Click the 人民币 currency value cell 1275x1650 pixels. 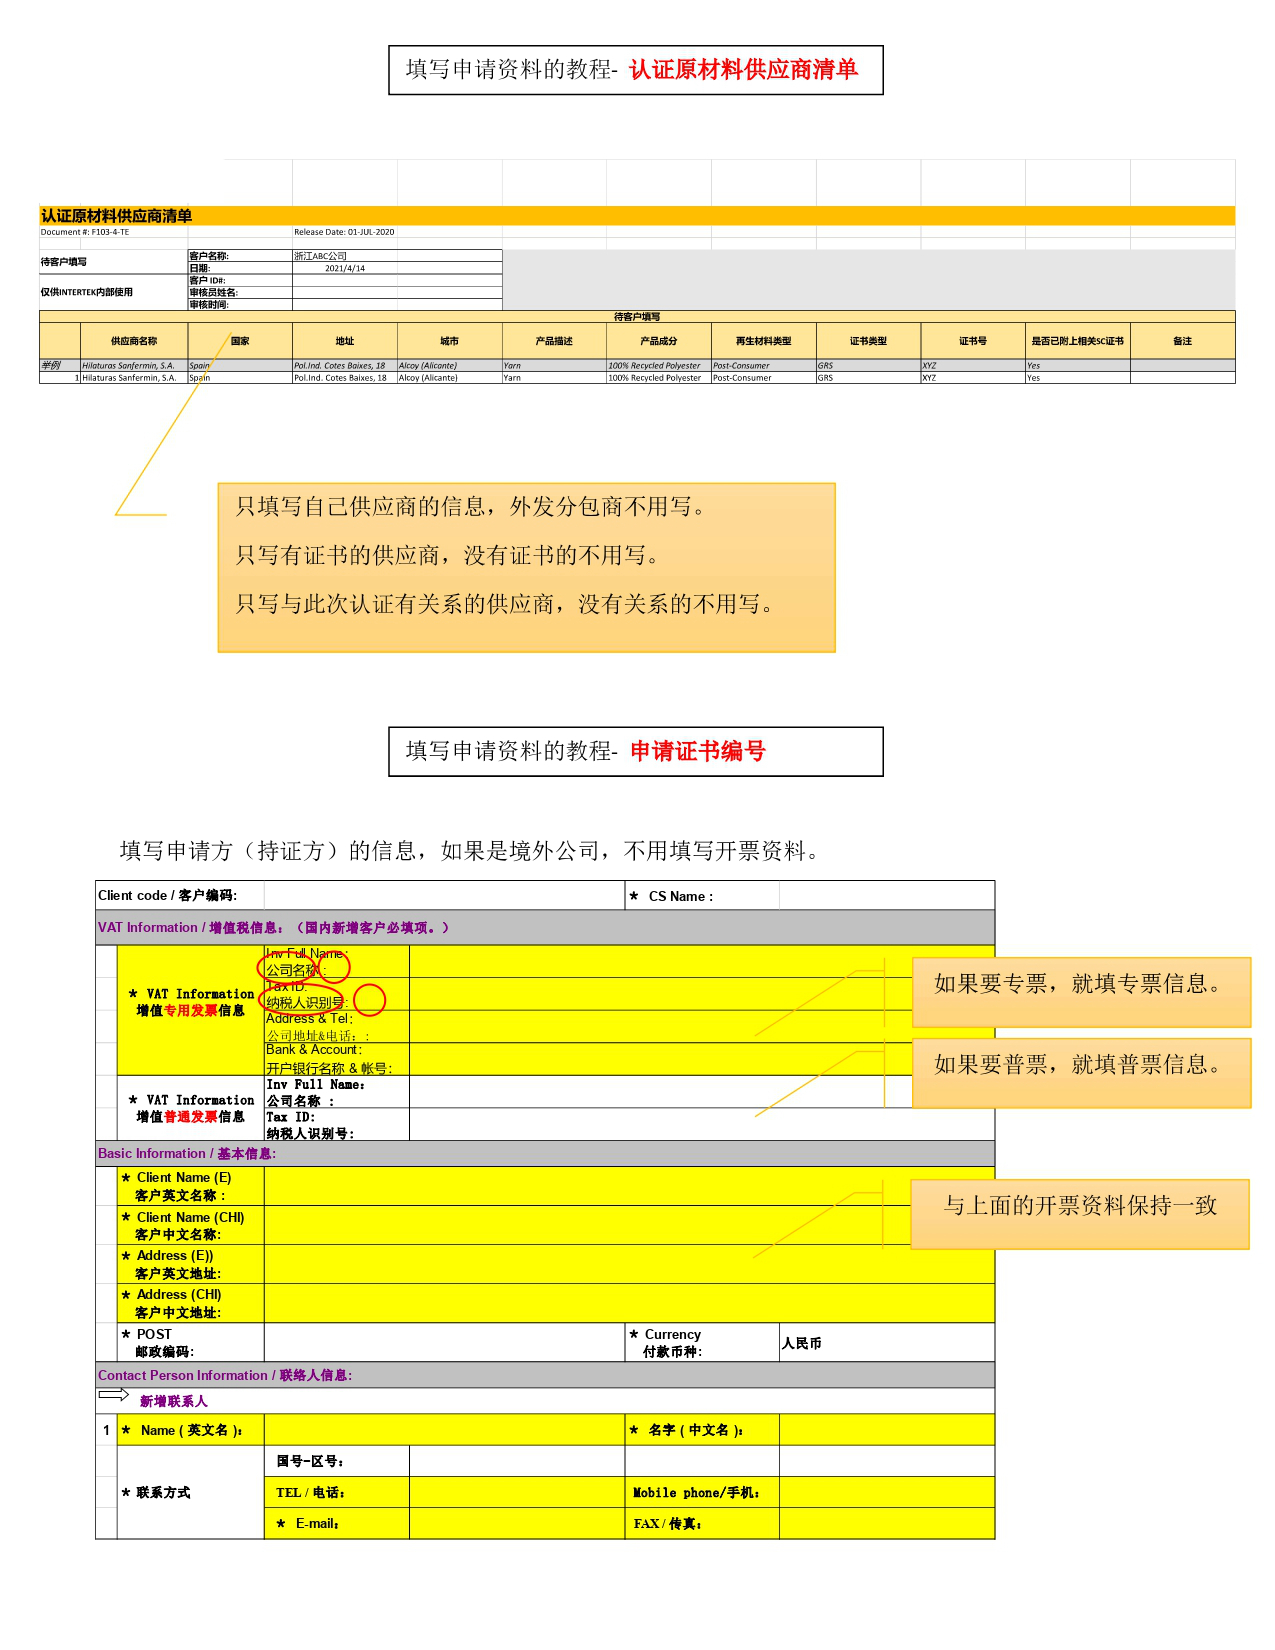point(886,1342)
